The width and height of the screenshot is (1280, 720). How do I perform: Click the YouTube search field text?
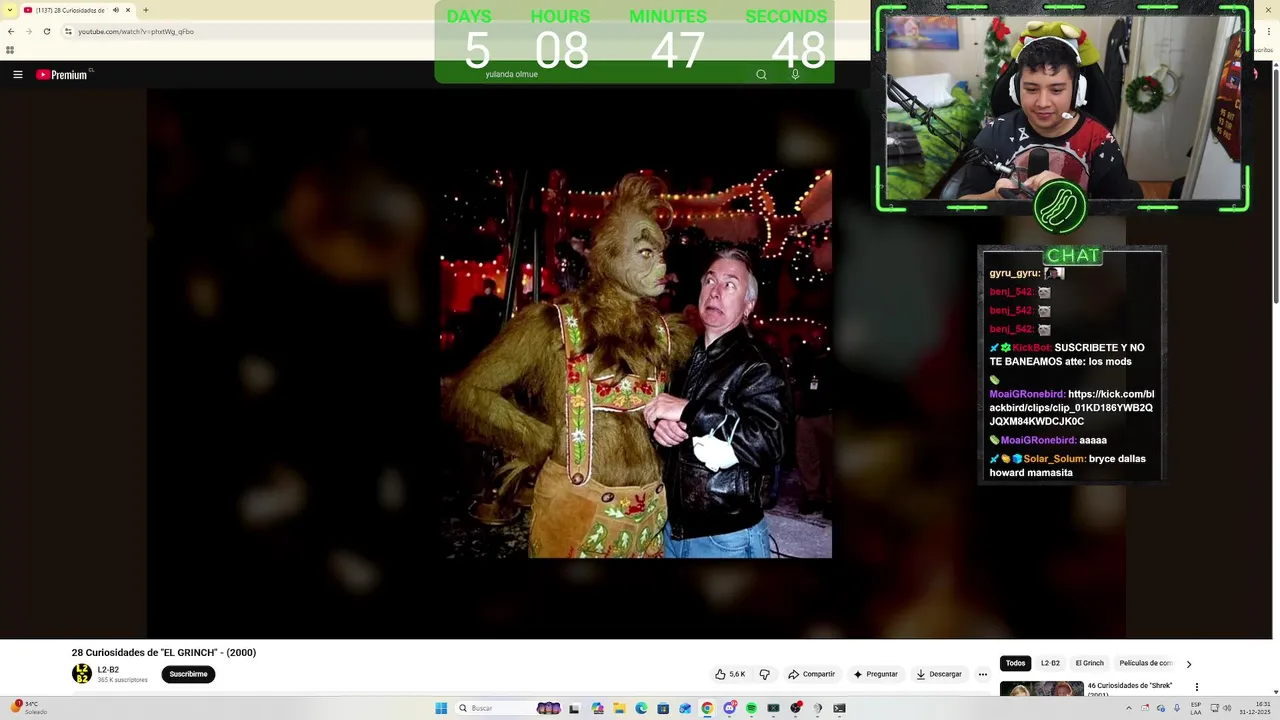coord(511,75)
